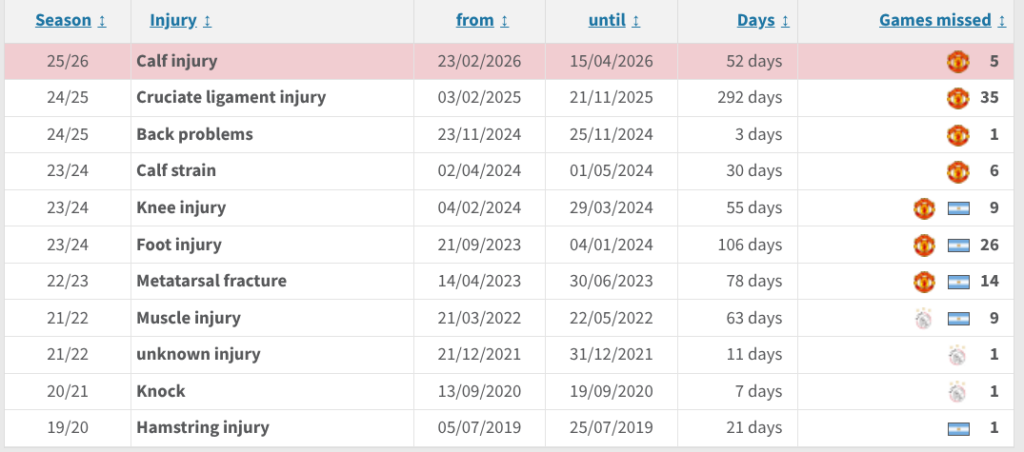Click Argentina flag in Knee injury row
The height and width of the screenshot is (452, 1024).
(x=958, y=208)
